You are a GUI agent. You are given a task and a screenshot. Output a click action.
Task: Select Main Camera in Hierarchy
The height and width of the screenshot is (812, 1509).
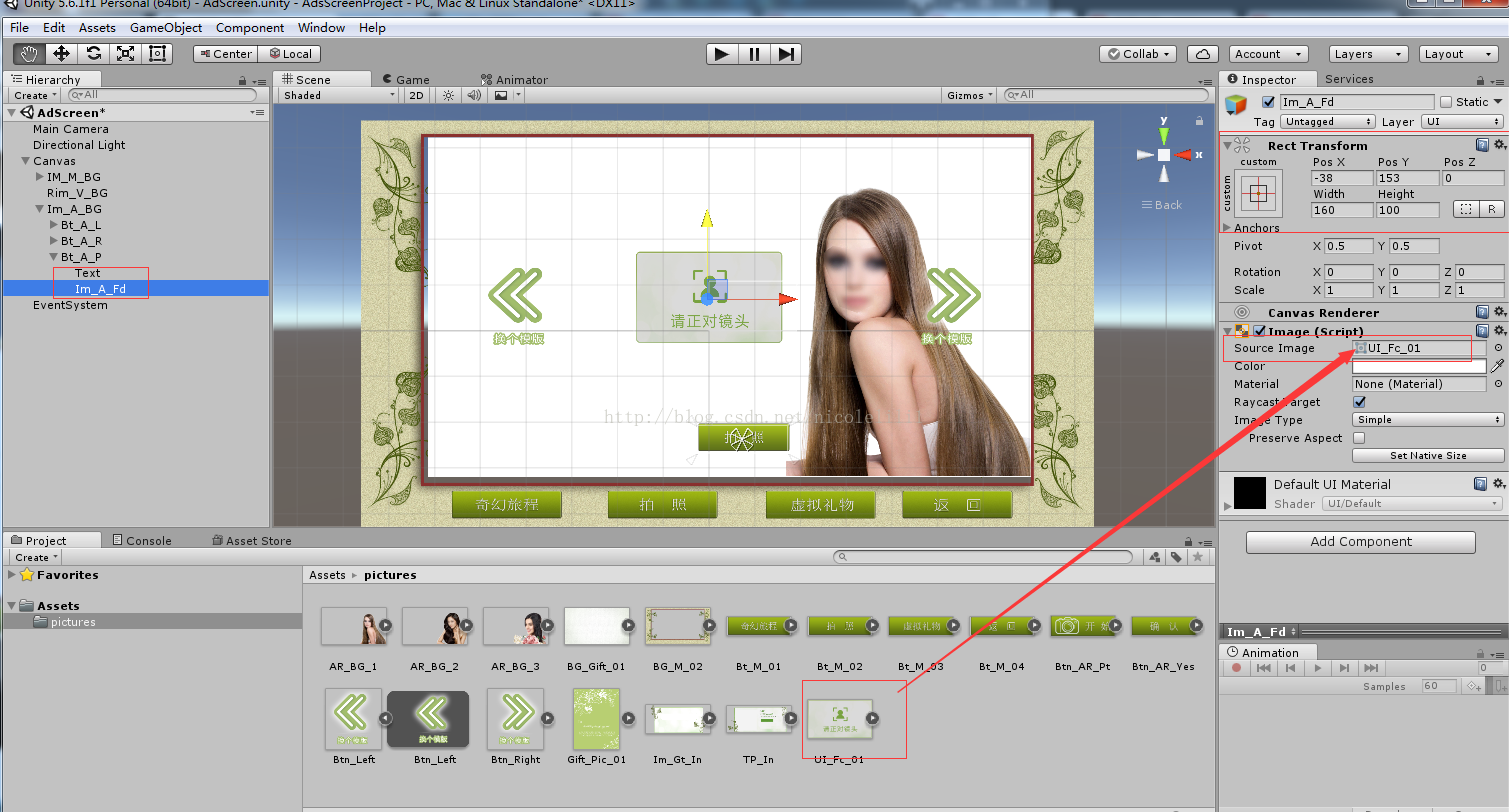click(x=71, y=129)
